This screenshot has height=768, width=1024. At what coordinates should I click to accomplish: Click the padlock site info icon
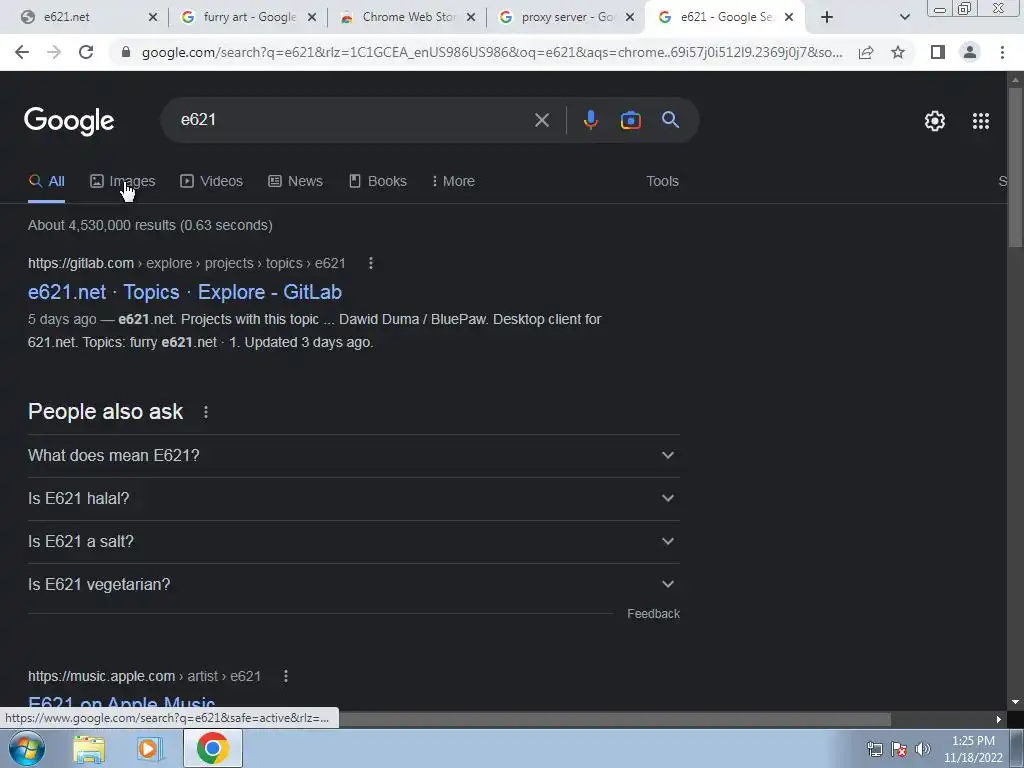[x=126, y=52]
